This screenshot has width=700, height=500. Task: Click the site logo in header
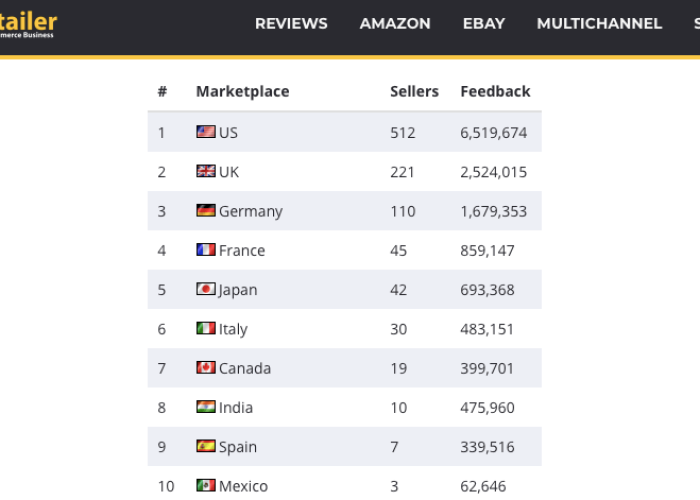click(x=28, y=25)
